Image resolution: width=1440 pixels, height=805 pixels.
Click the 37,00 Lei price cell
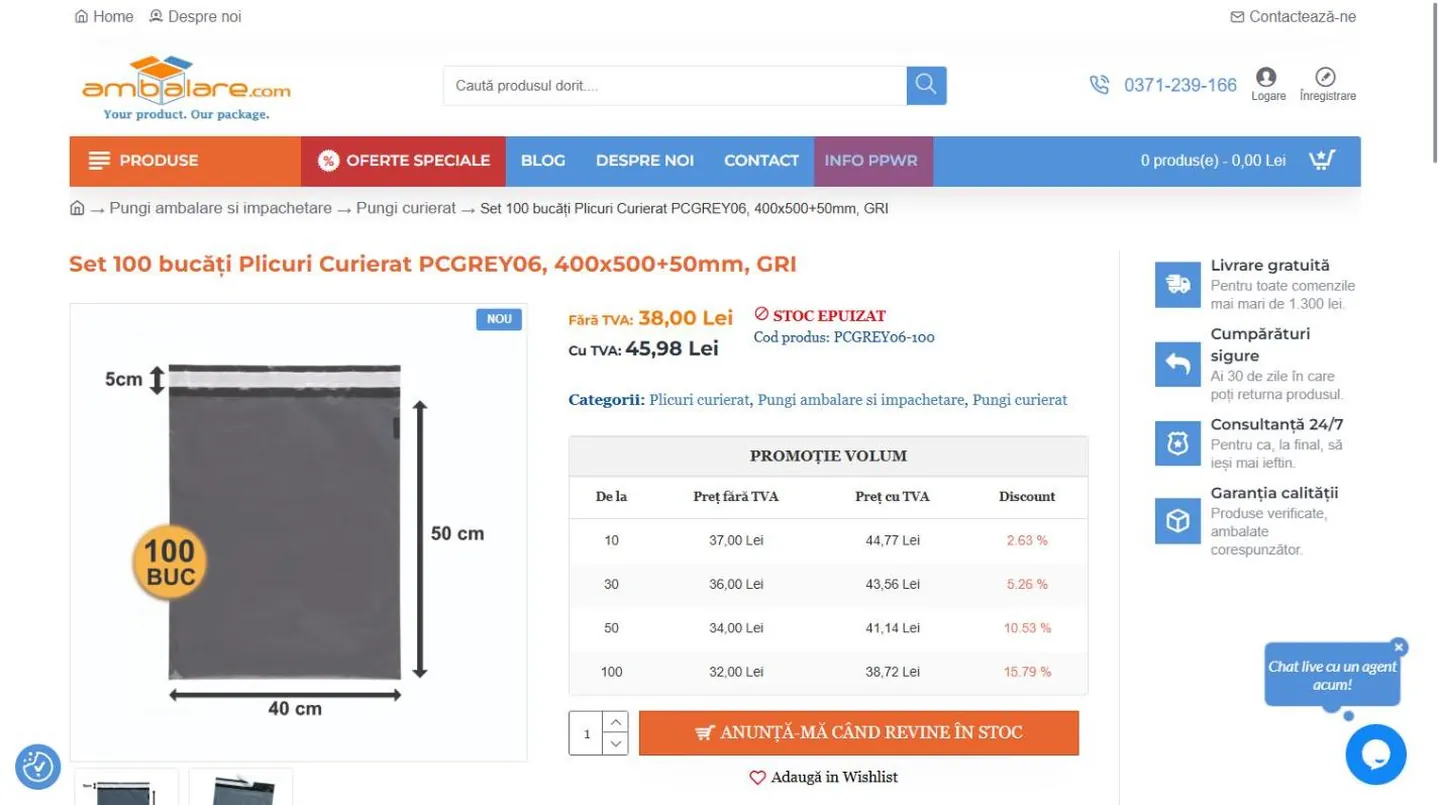736,540
